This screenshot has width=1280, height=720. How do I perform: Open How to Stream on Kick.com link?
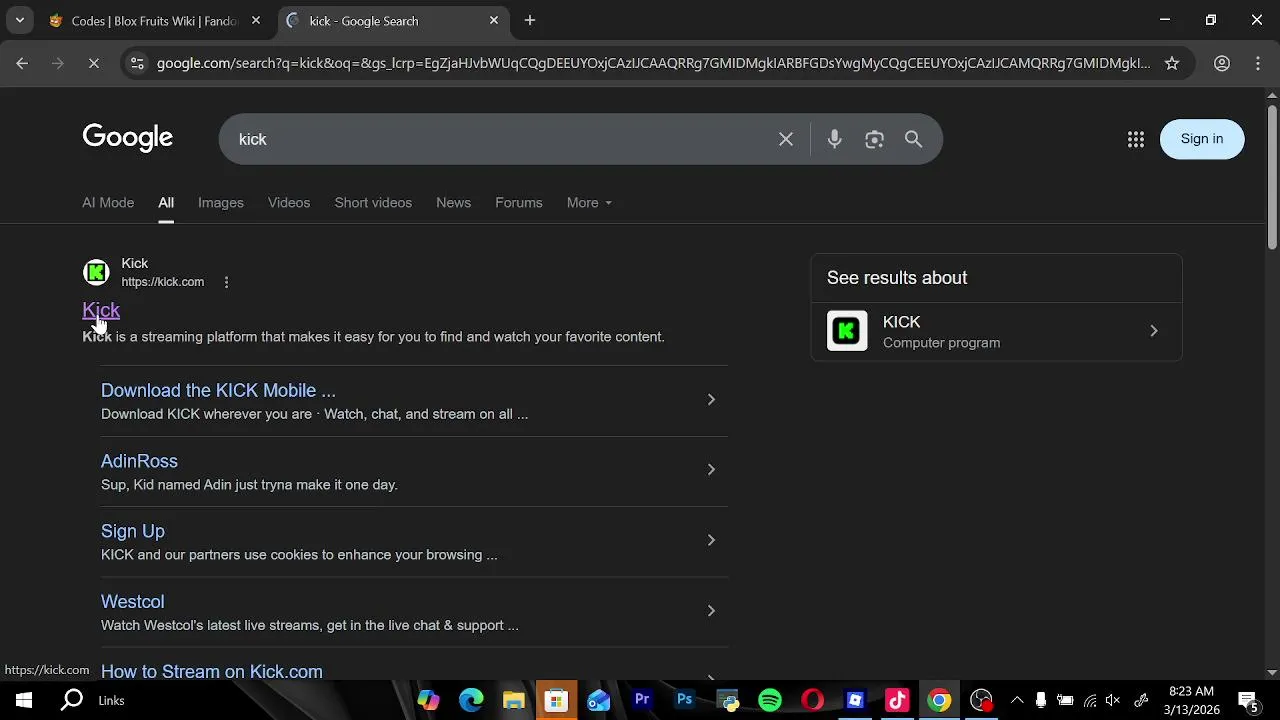(212, 671)
